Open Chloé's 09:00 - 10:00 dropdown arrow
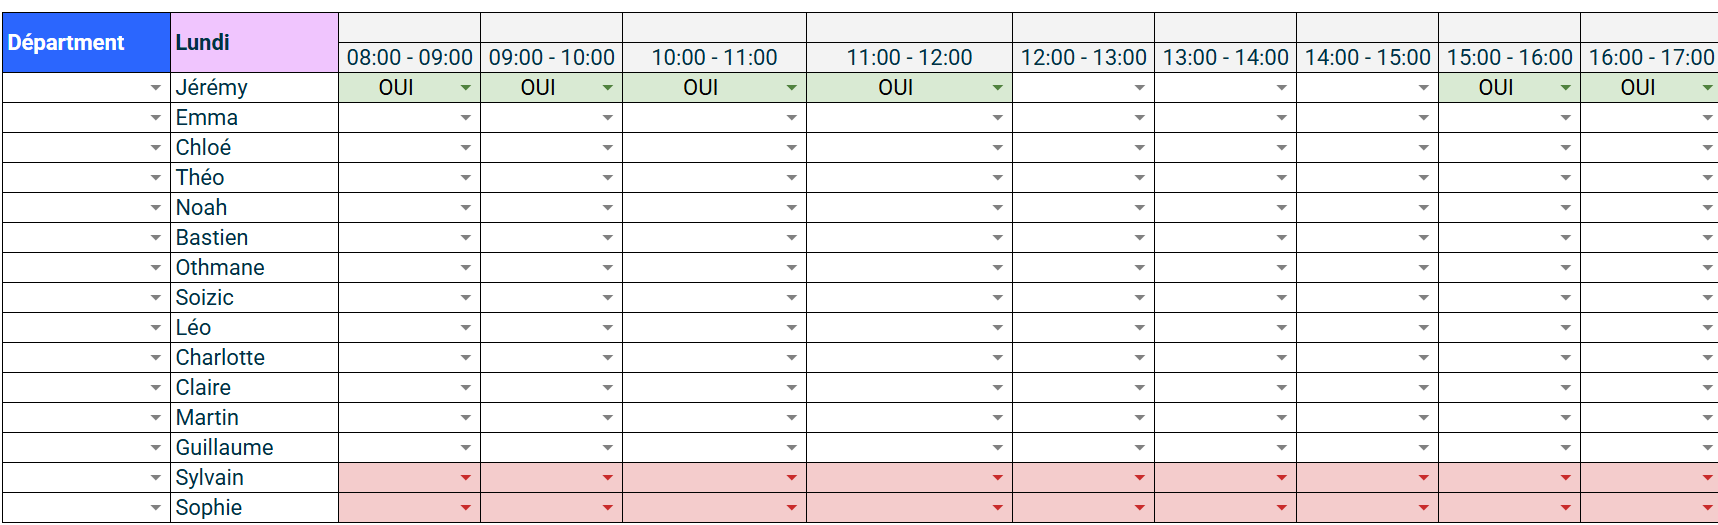1718x525 pixels. (x=607, y=148)
